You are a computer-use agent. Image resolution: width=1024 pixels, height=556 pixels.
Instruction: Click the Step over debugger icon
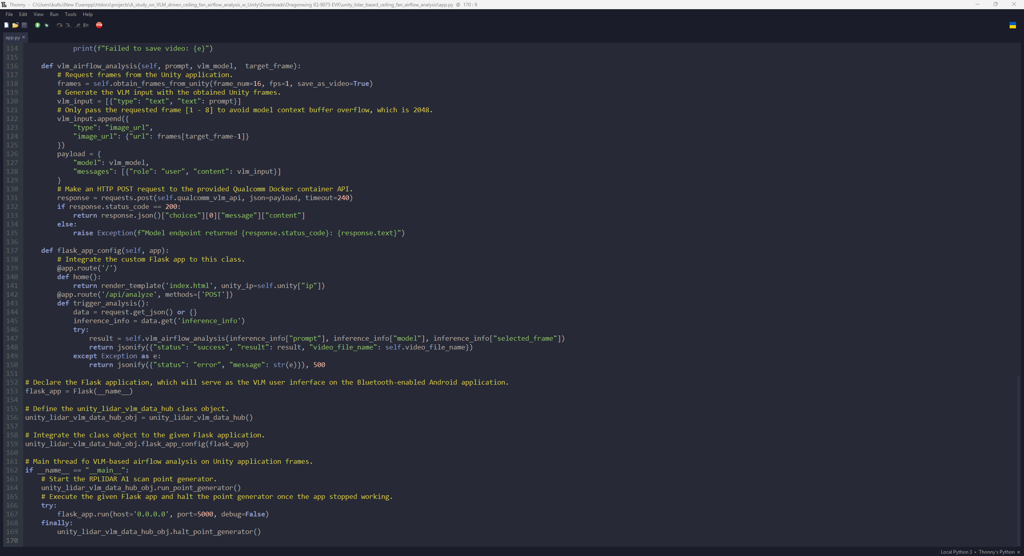click(x=59, y=25)
